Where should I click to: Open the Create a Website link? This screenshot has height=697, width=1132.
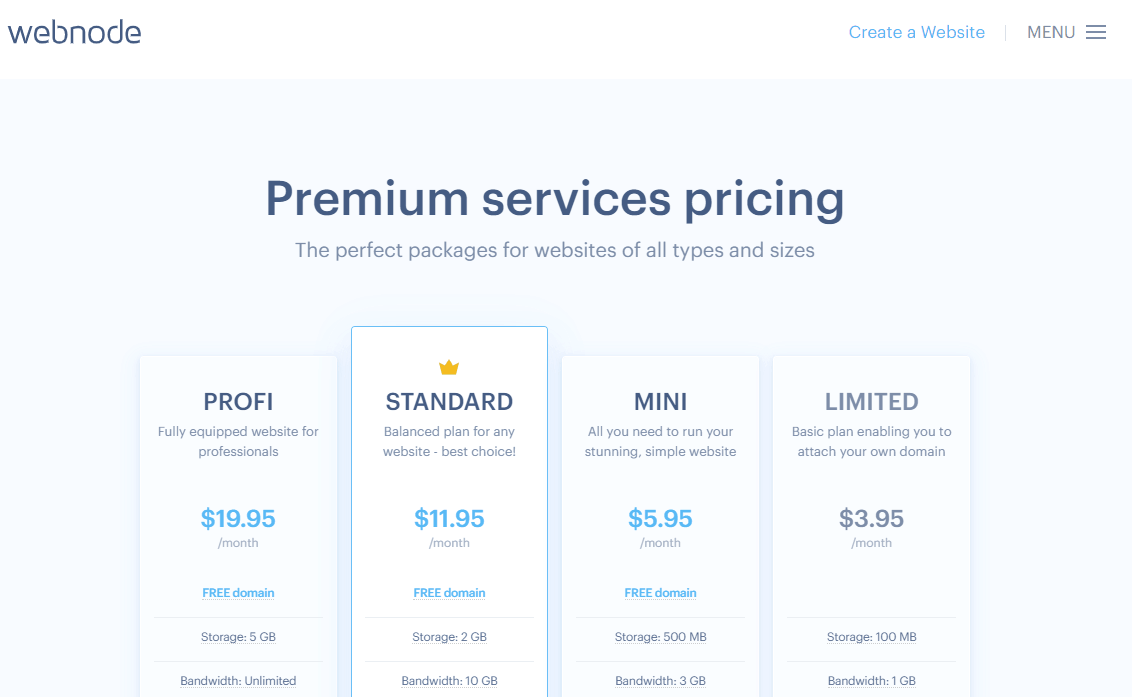pos(916,31)
